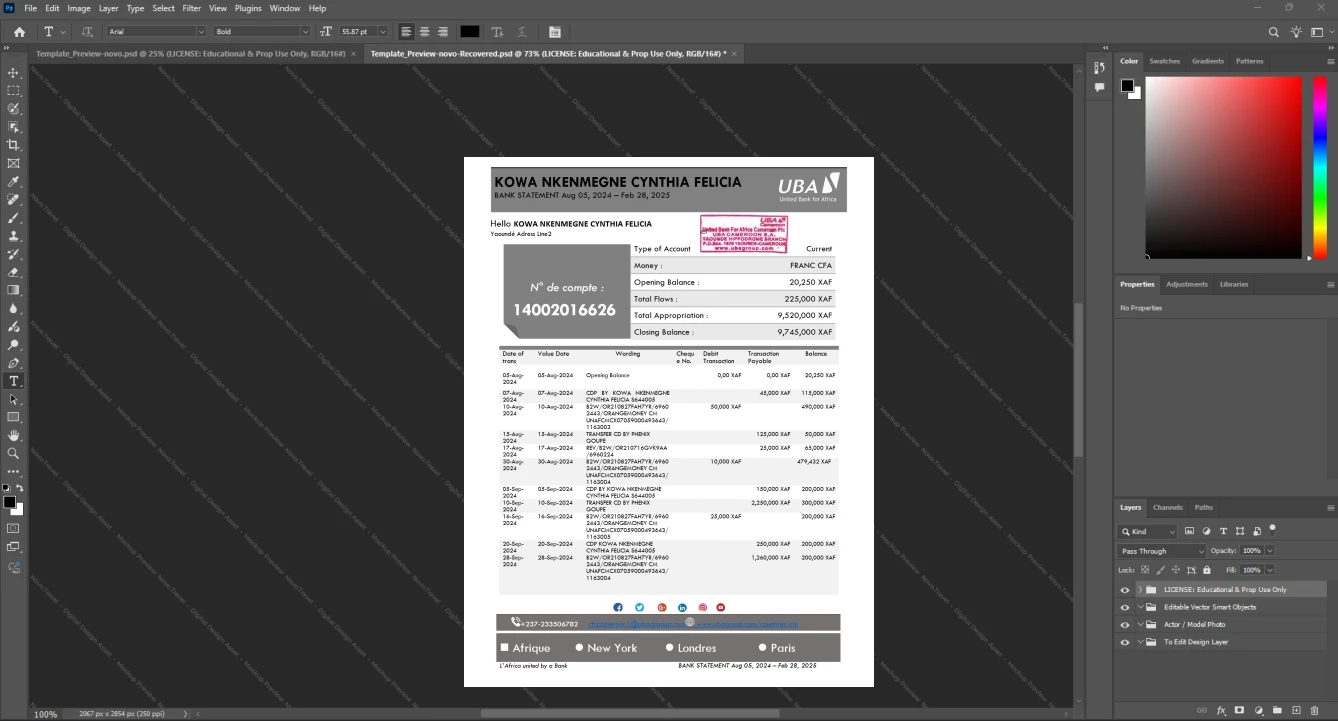Right align text button
Viewport: 1338px width, 721px height.
(442, 32)
